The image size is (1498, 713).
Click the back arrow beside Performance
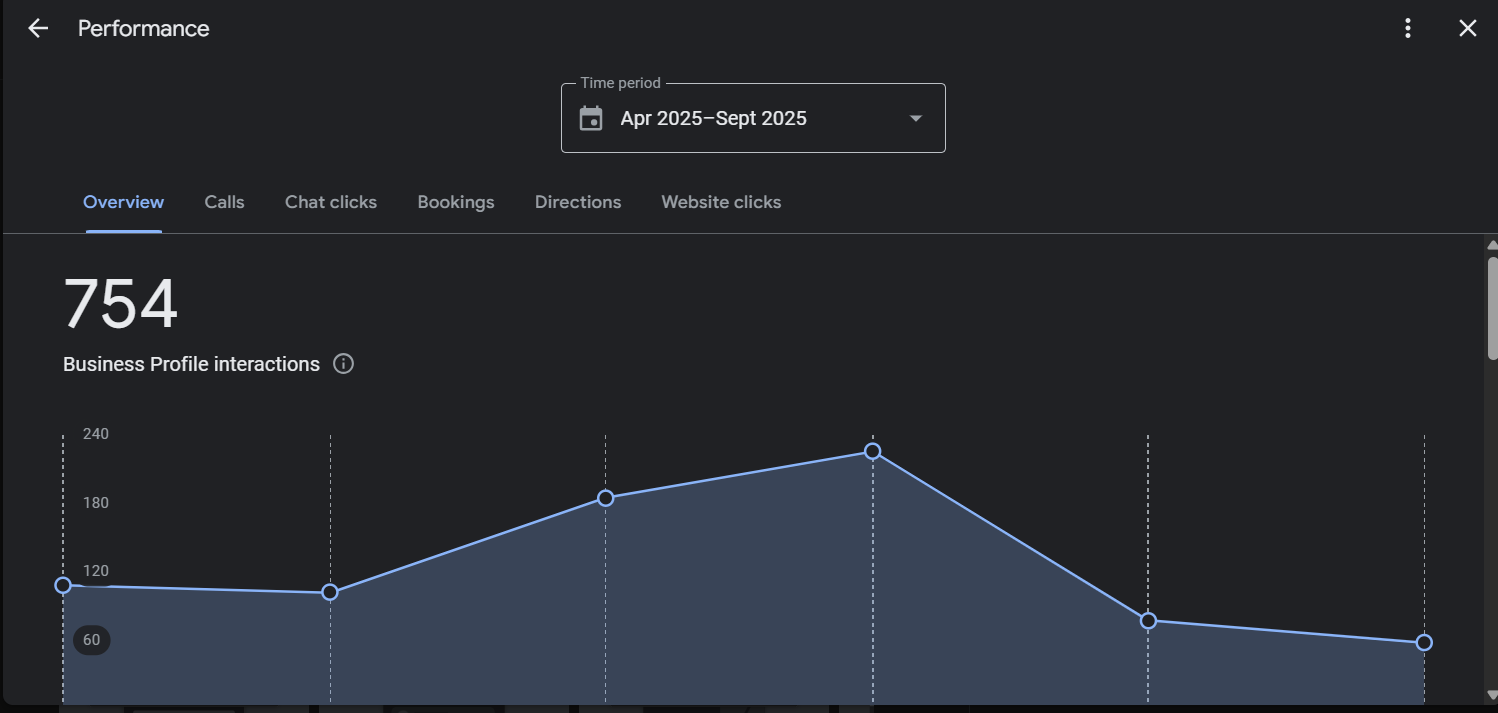38,28
